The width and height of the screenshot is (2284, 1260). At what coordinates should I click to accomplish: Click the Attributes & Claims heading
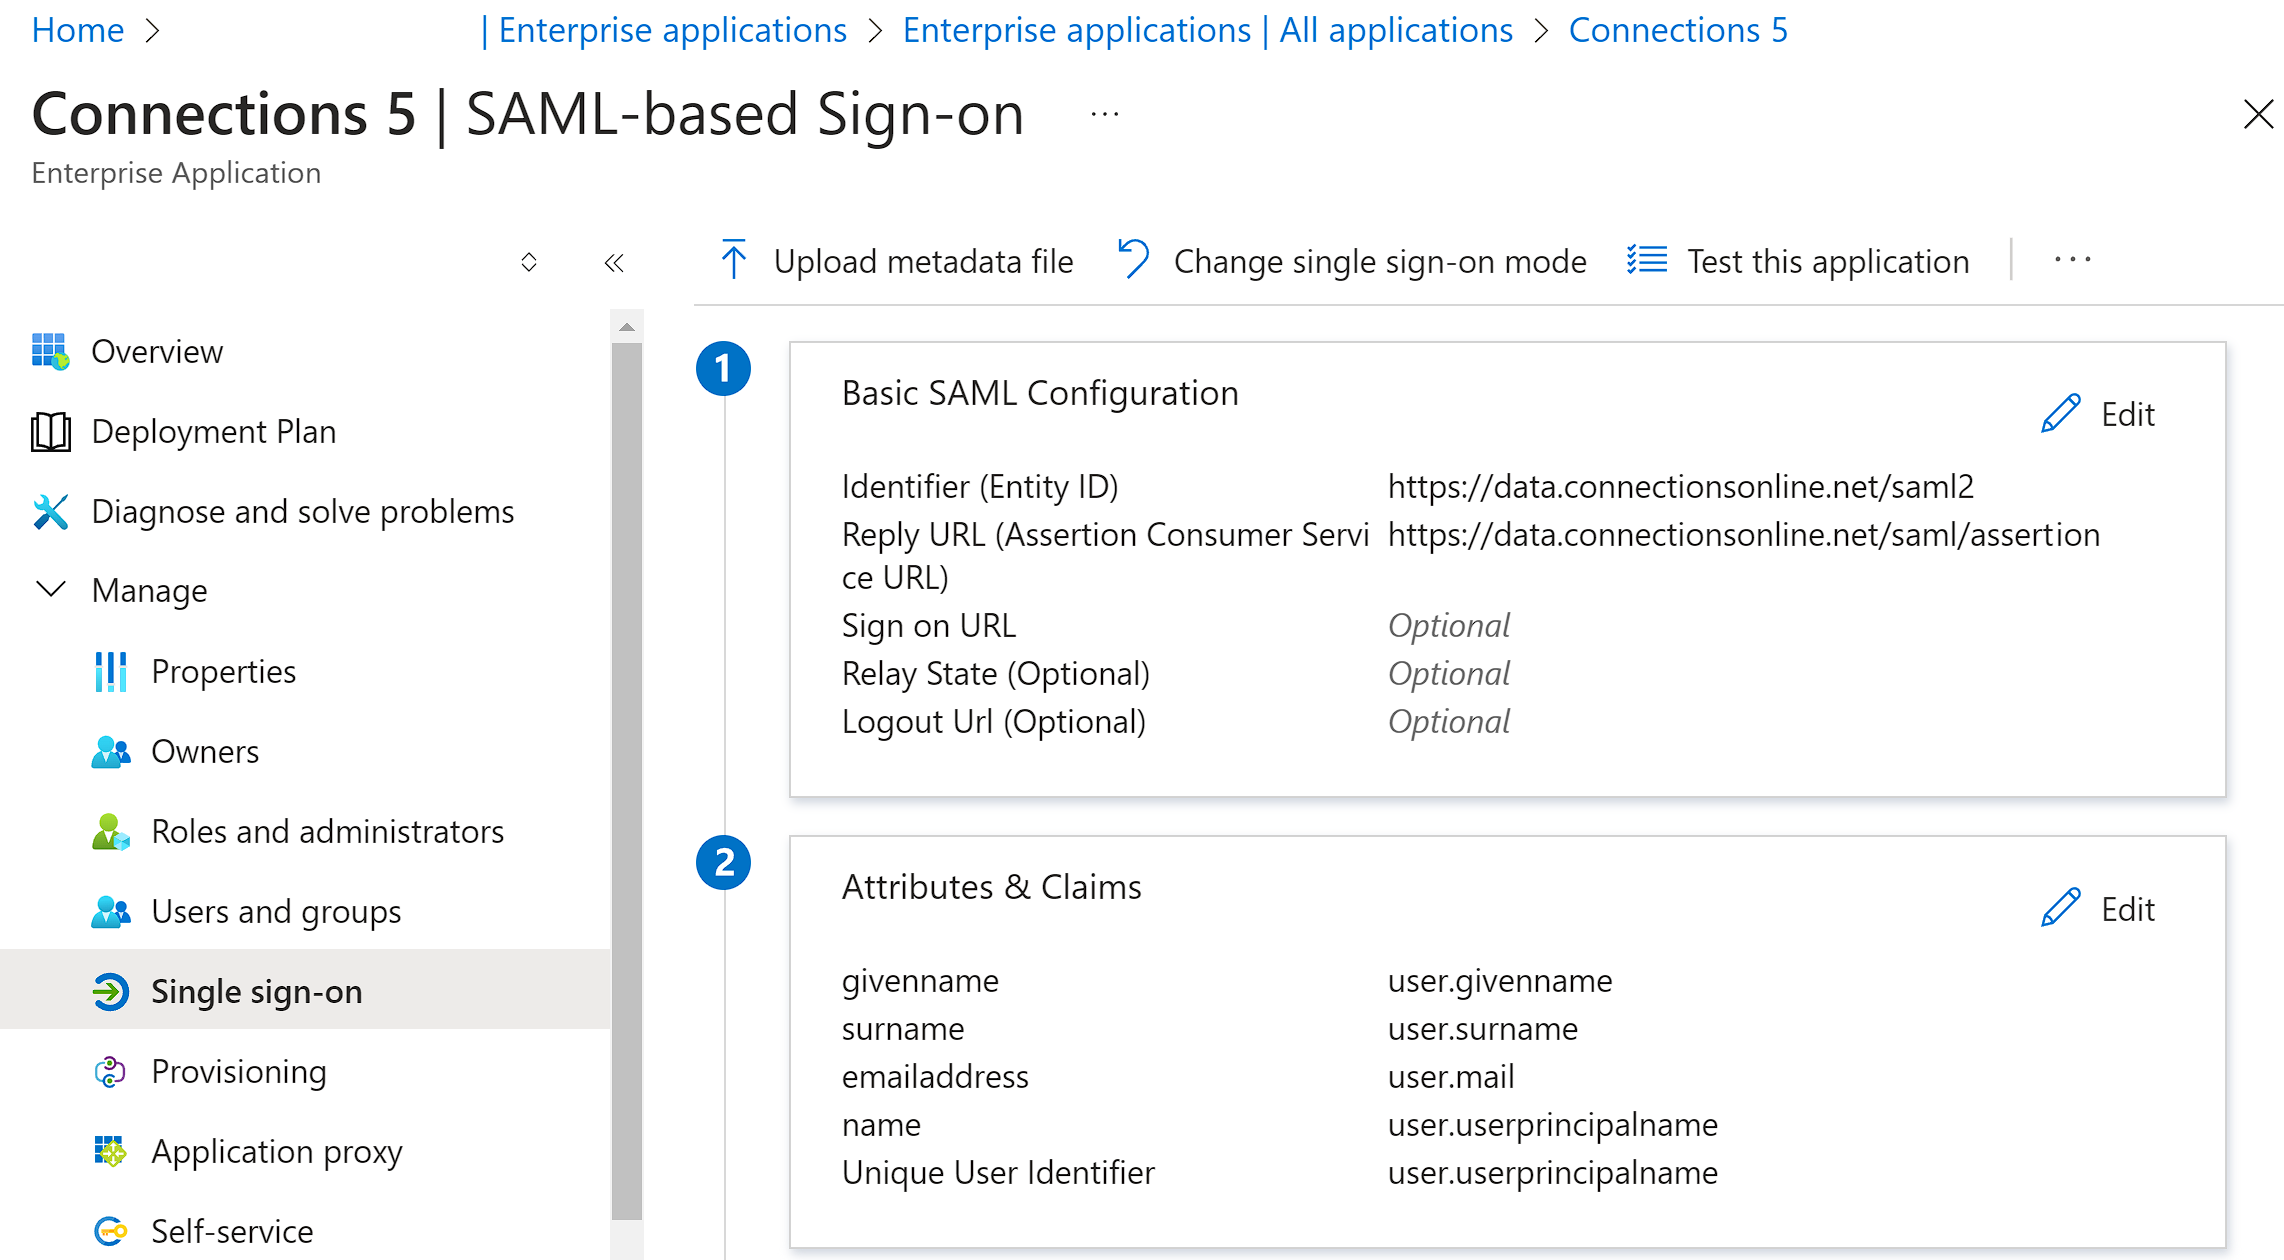point(992,887)
